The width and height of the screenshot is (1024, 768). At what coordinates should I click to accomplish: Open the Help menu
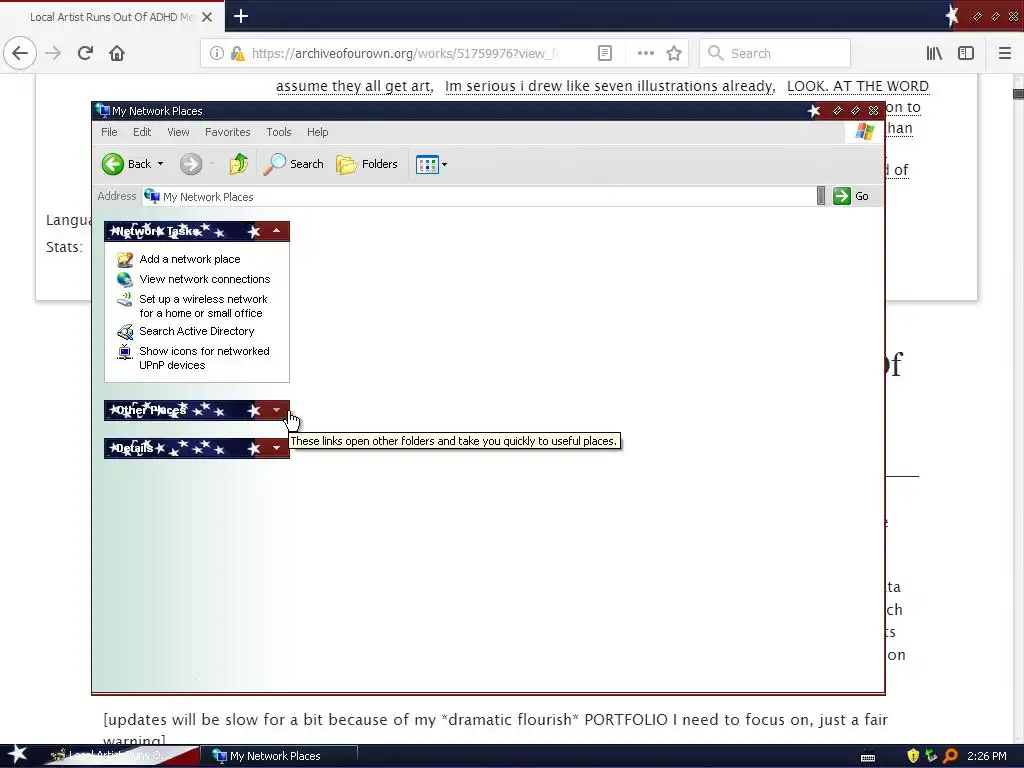coord(317,132)
